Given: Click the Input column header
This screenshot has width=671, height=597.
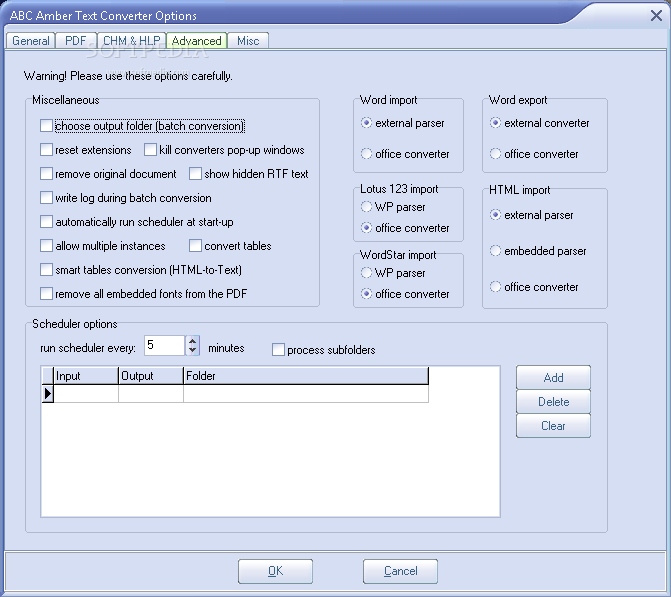Looking at the screenshot, I should 86,376.
